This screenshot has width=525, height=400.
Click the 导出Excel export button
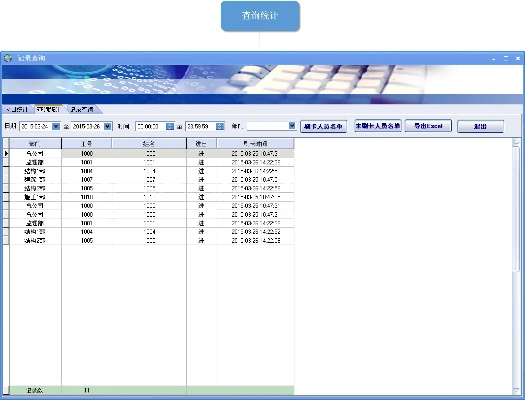tap(428, 126)
